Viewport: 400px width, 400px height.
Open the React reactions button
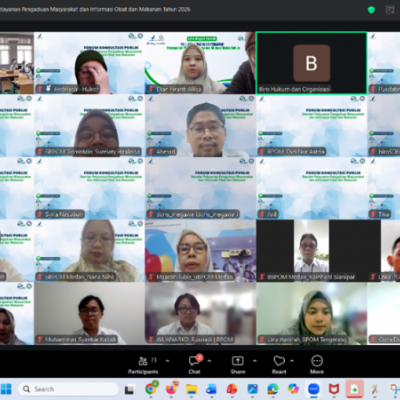tap(279, 365)
